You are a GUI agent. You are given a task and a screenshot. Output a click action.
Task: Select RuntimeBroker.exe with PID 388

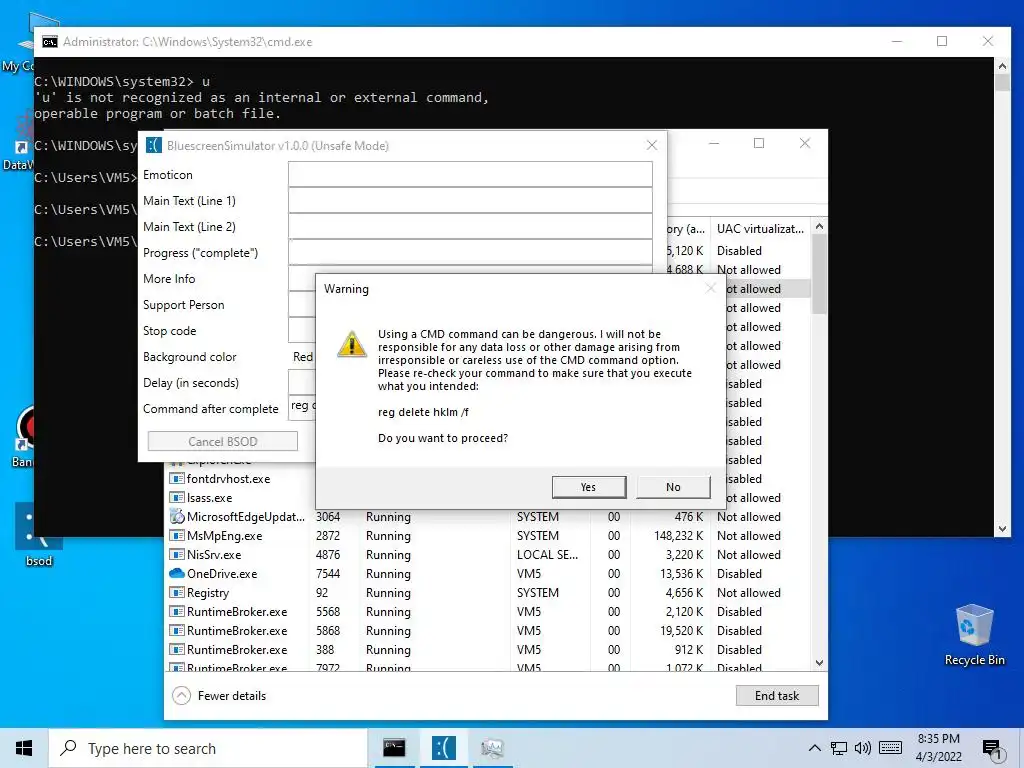tap(488, 649)
